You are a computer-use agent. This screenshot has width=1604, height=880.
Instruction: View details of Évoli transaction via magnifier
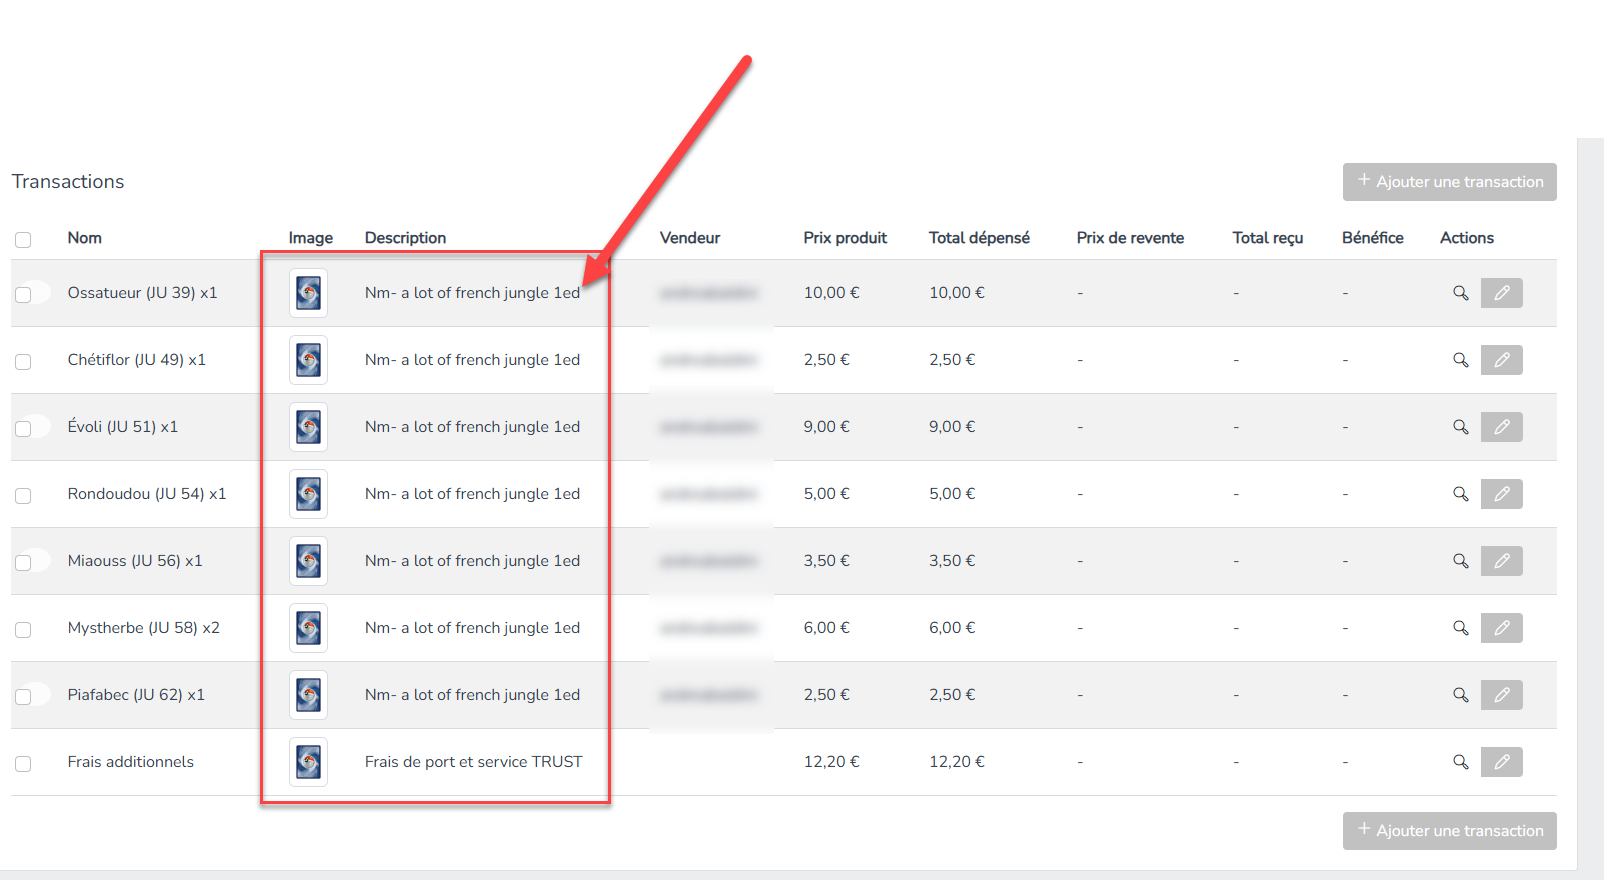tap(1460, 427)
